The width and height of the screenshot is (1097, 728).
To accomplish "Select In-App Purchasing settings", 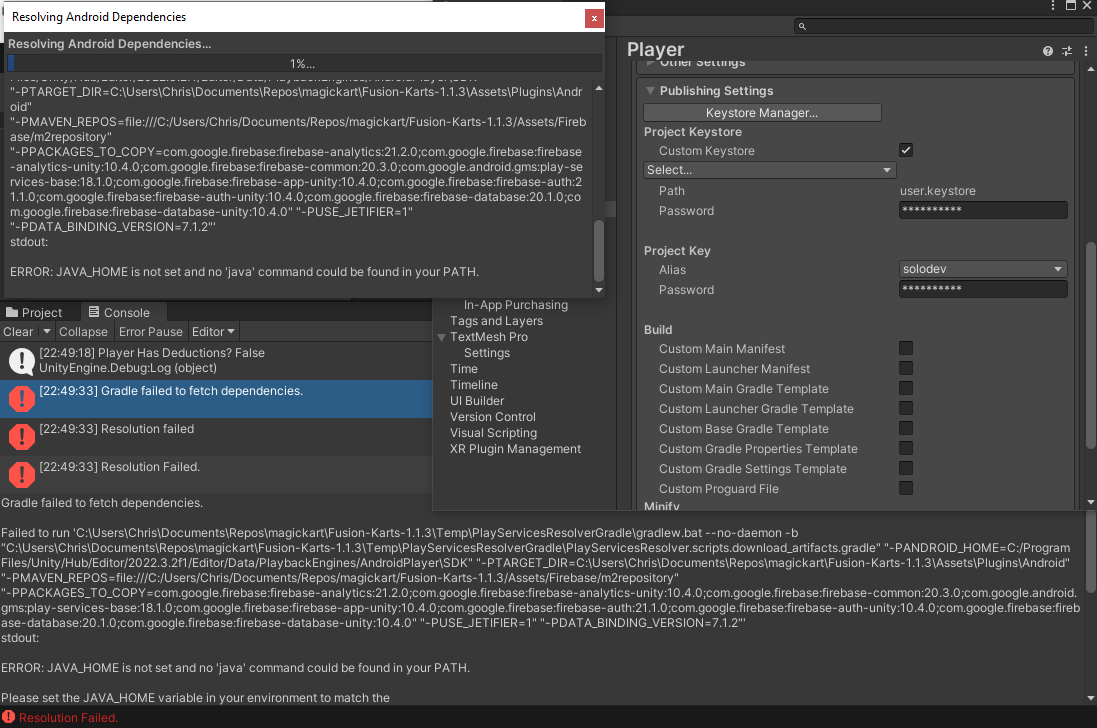I will 516,305.
